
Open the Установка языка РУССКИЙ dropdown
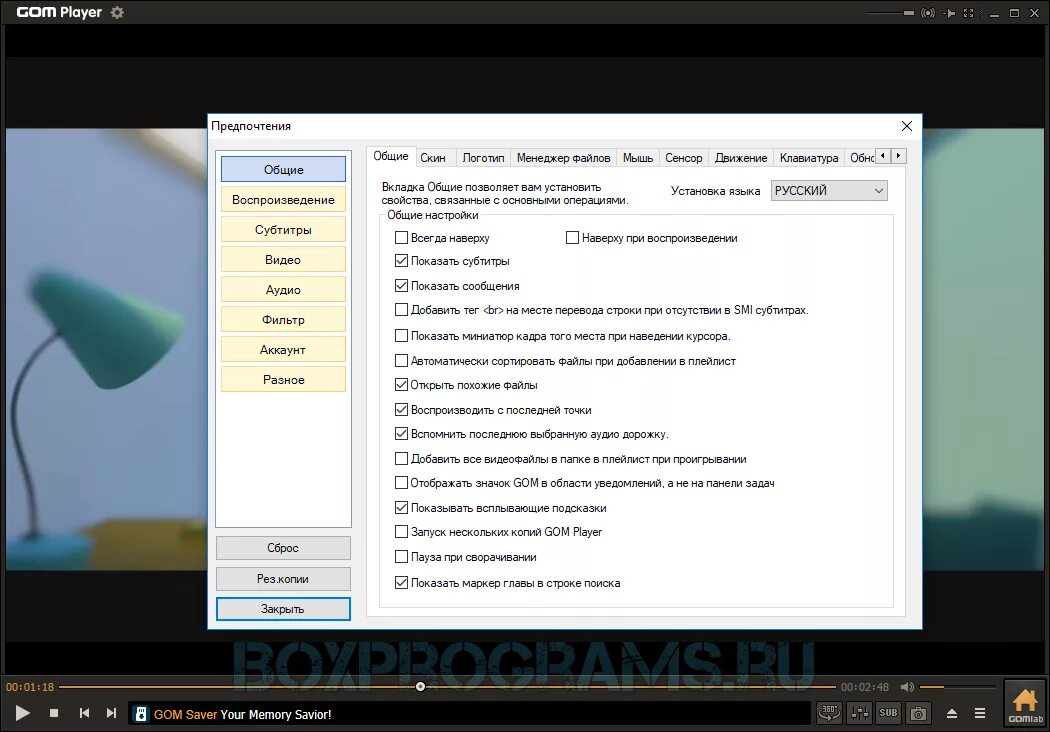(x=829, y=191)
